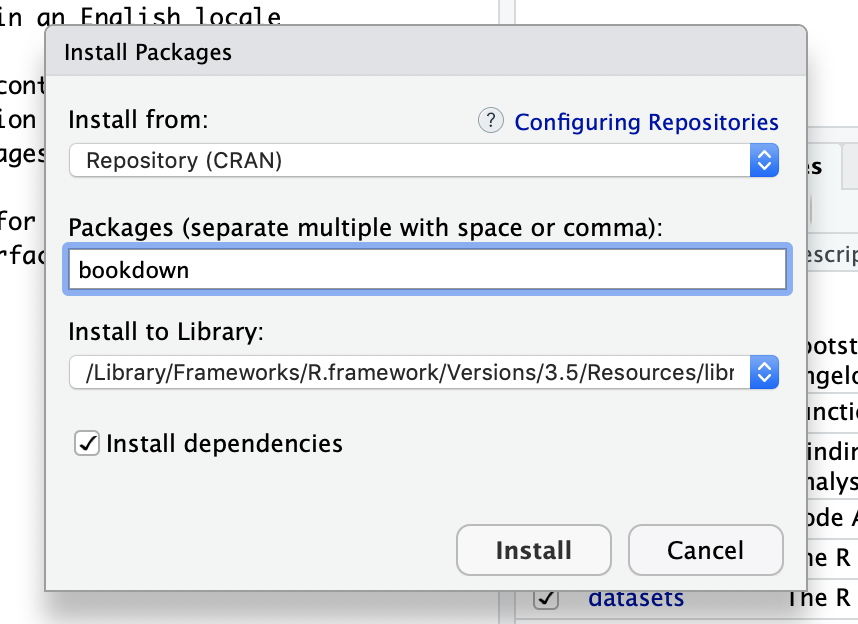Uncheck the Install dependencies checkbox
The height and width of the screenshot is (624, 858).
[88, 443]
